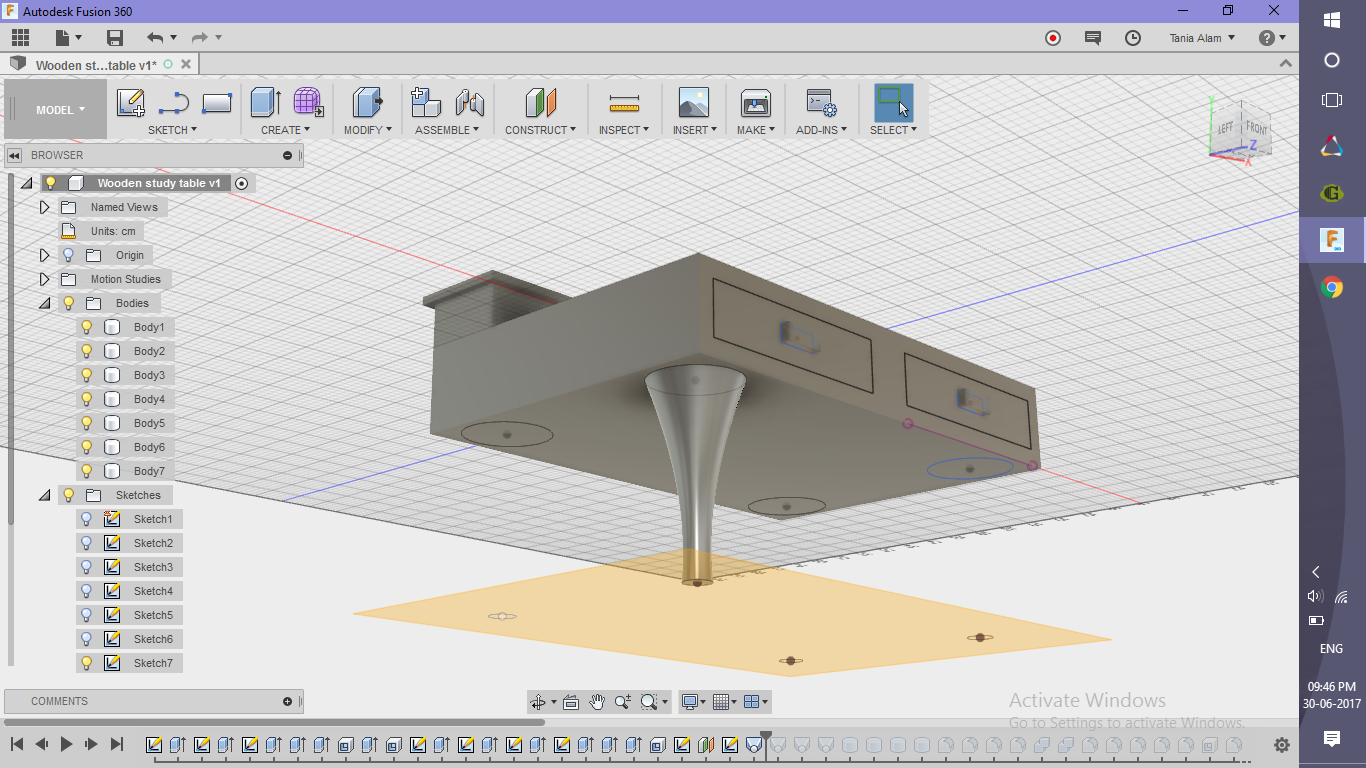This screenshot has width=1366, height=768.
Task: Click the Make 3D print icon
Action: [755, 103]
